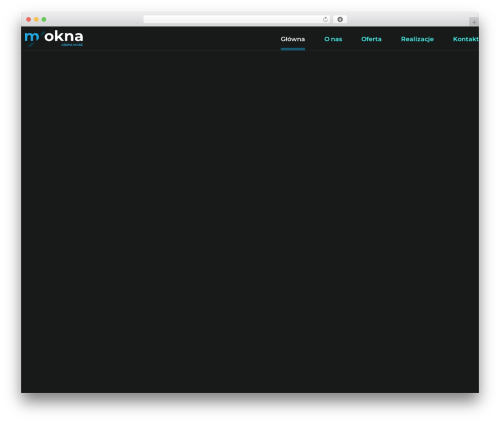Screen dimensions: 500x423
Task: Open a new tab with plus button
Action: [474, 22]
